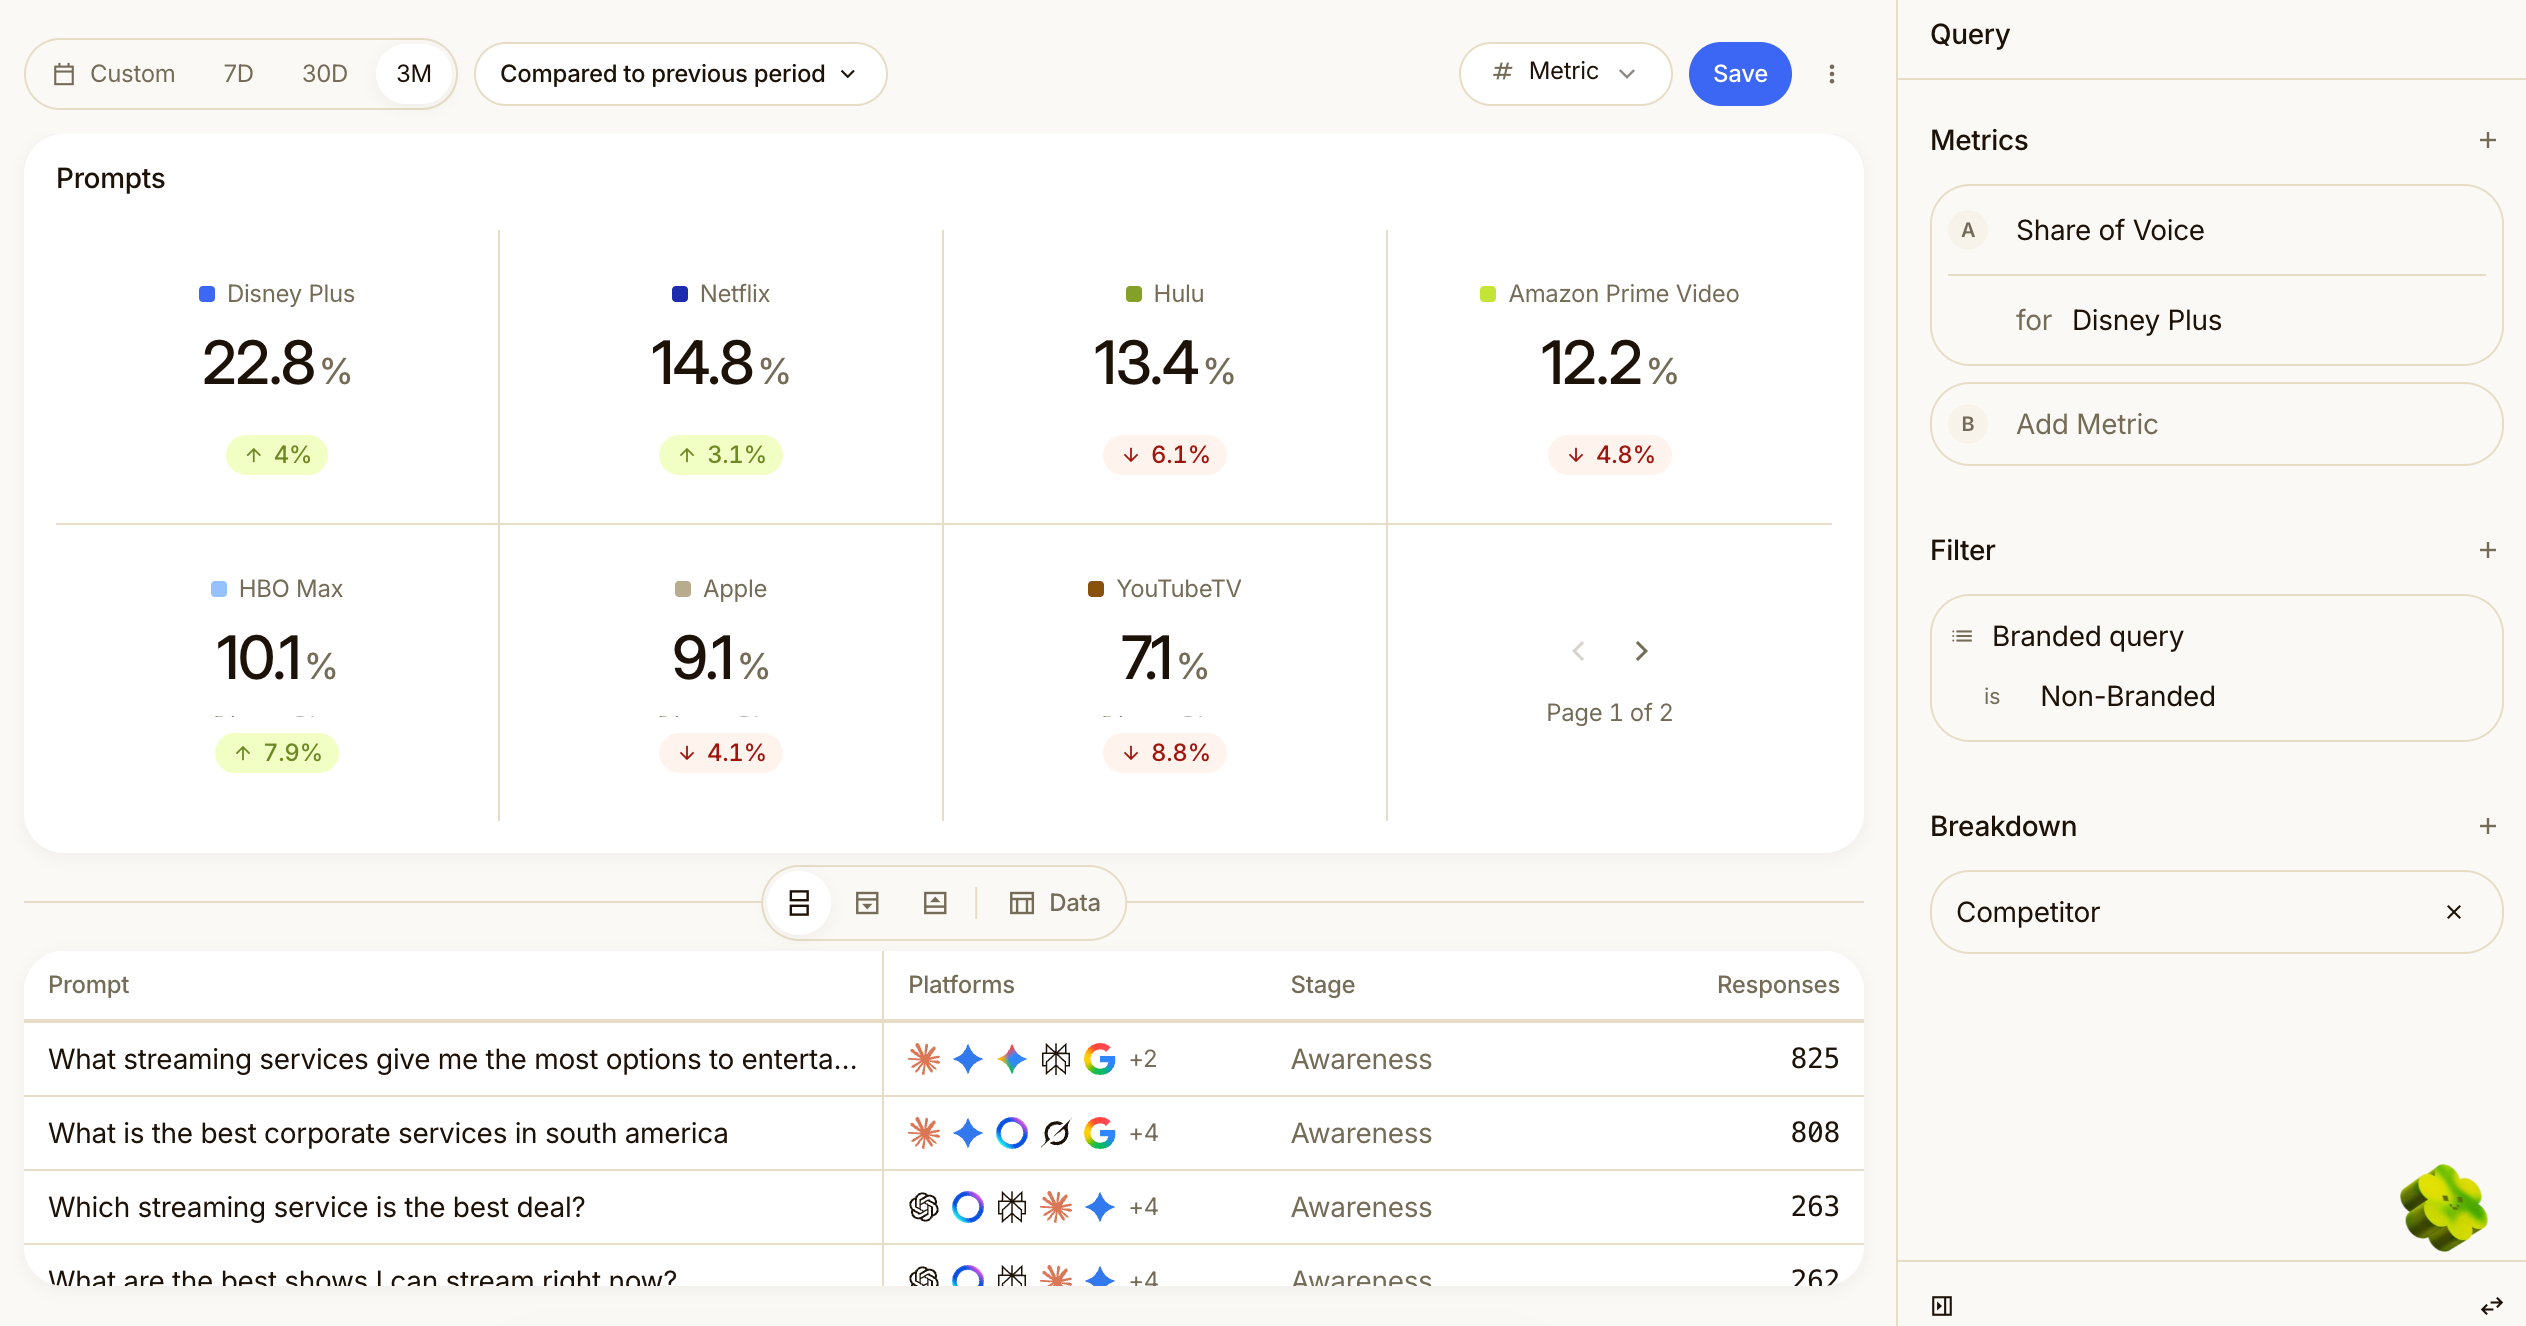This screenshot has height=1326, width=2526.
Task: Click the Netflix 14.8% card value
Action: pos(720,364)
